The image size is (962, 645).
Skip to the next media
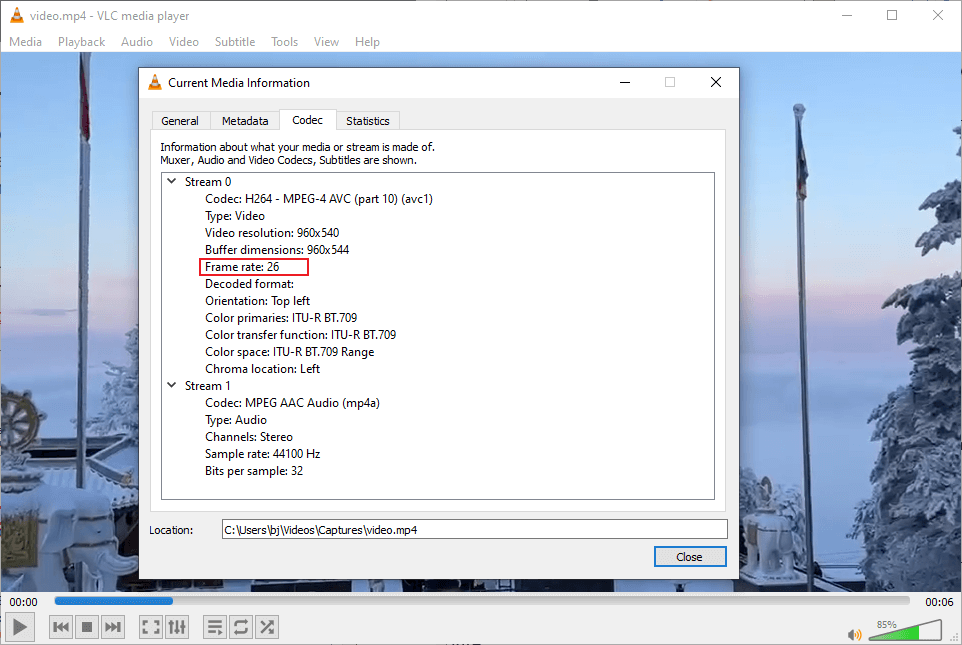(x=113, y=627)
